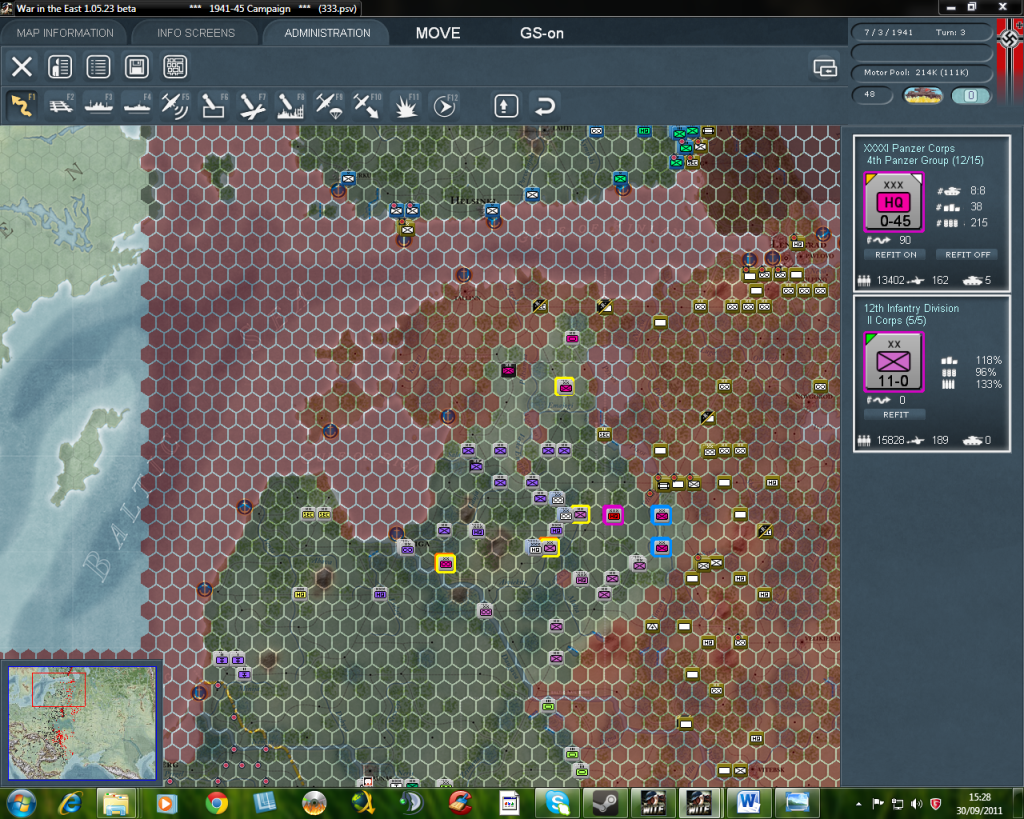Open Microsoft Word from the taskbar
The height and width of the screenshot is (819, 1024).
(x=749, y=803)
